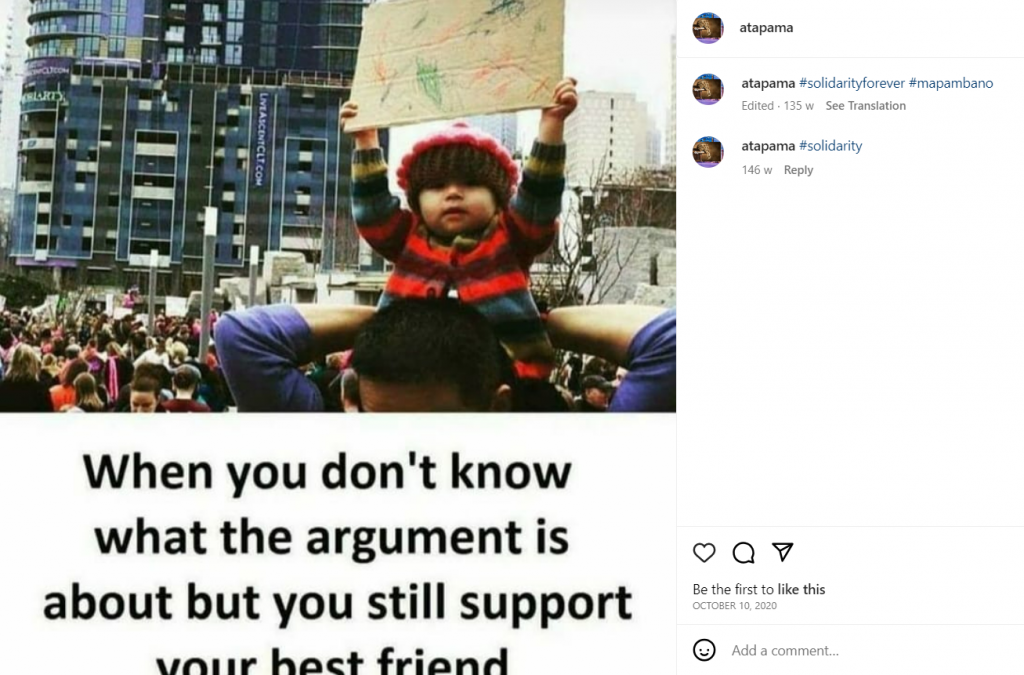Screen dimensions: 1024x675
Task: Click avatar next to #solidarity comment
Action: [708, 152]
